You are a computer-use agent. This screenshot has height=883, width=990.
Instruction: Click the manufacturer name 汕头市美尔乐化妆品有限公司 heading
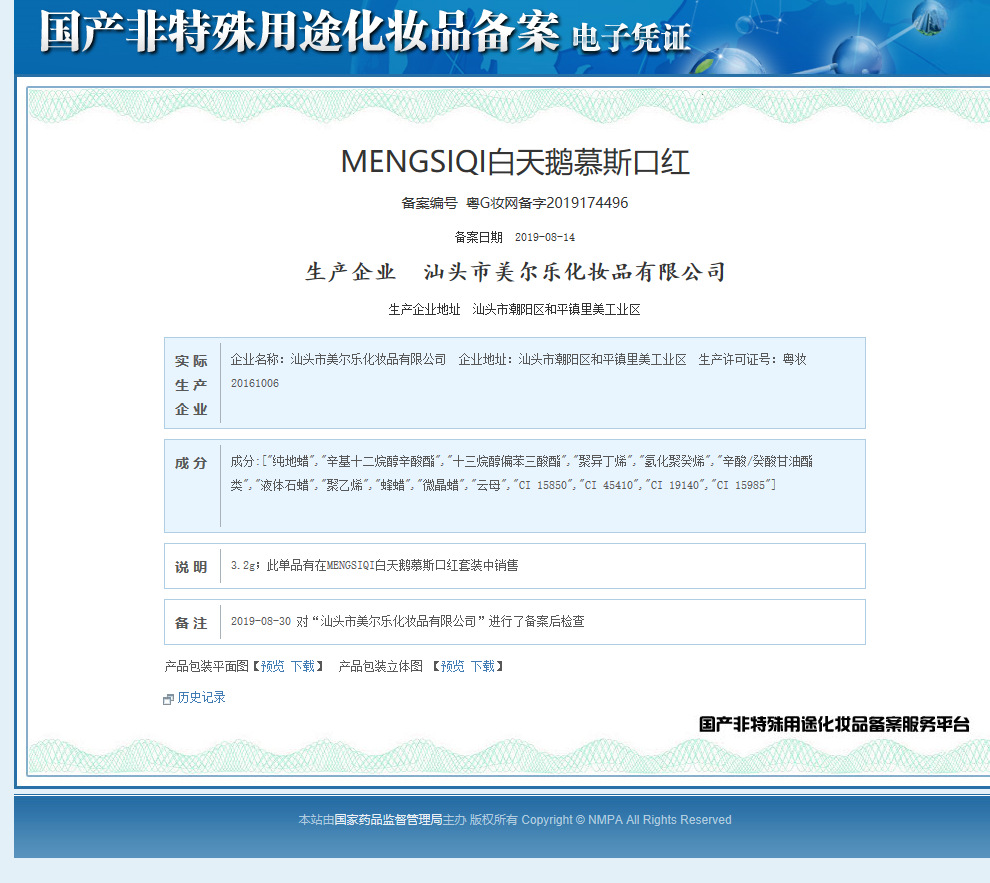(x=574, y=272)
